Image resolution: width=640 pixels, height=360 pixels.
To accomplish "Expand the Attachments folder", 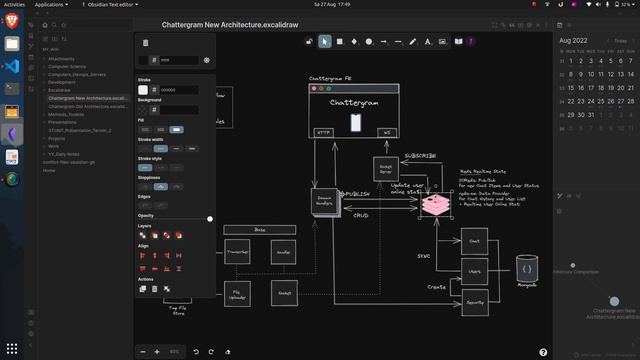I will (x=61, y=59).
